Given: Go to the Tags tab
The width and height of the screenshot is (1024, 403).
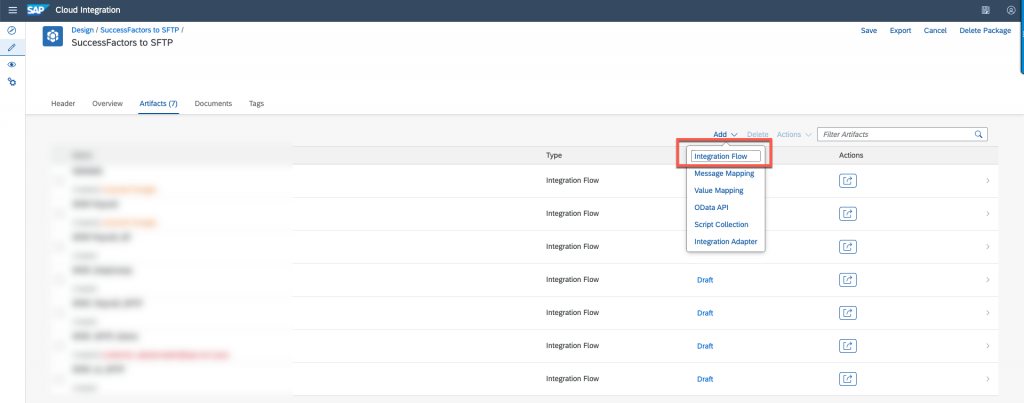Looking at the screenshot, I should click(257, 104).
